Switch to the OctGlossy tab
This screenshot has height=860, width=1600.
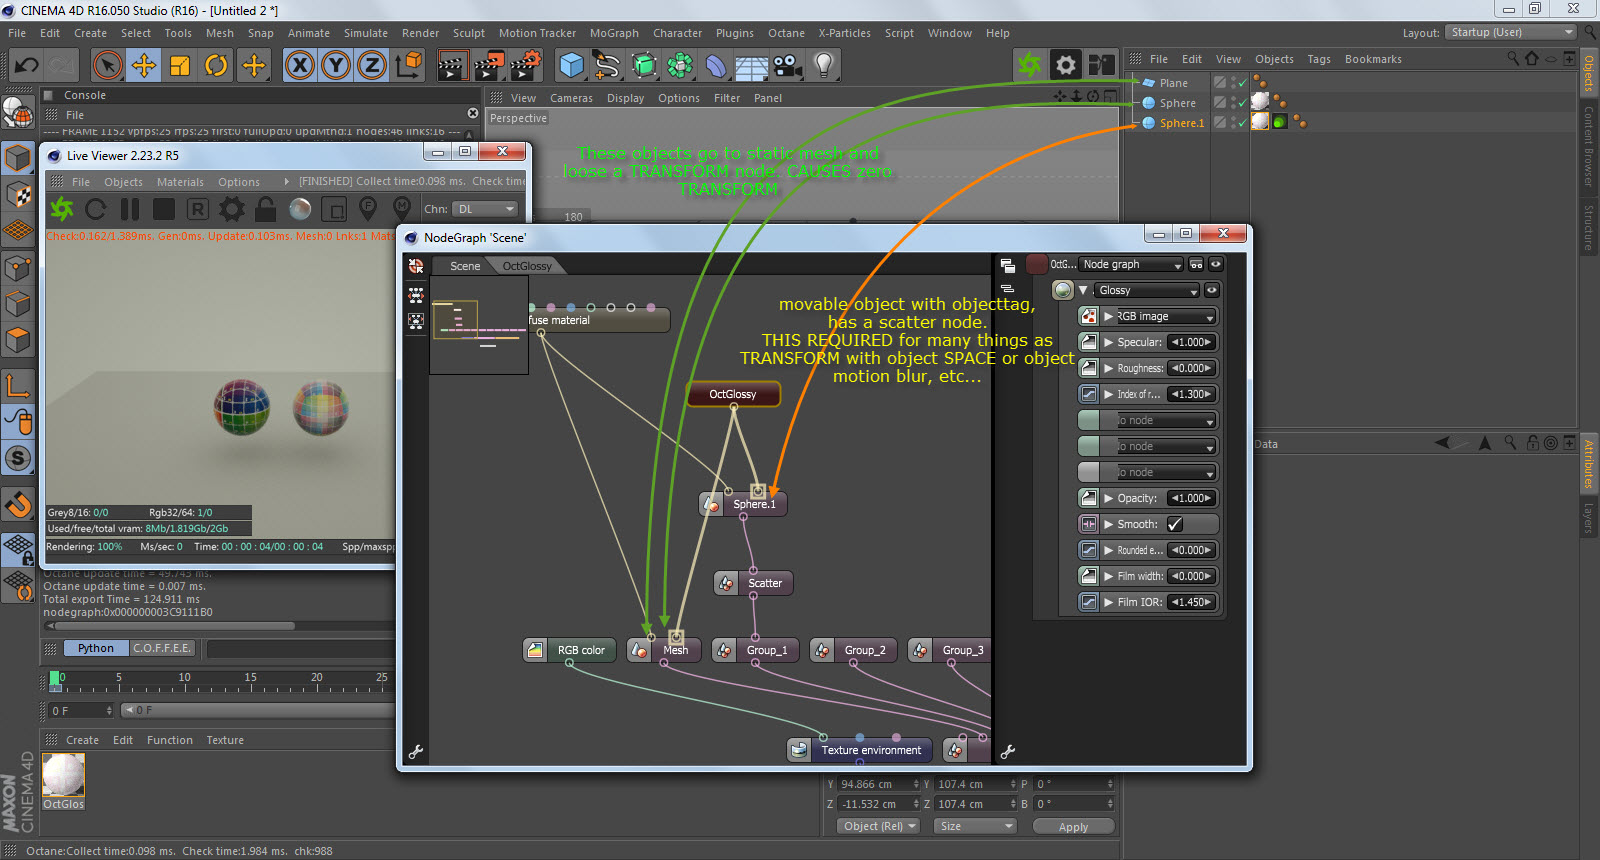coord(527,266)
